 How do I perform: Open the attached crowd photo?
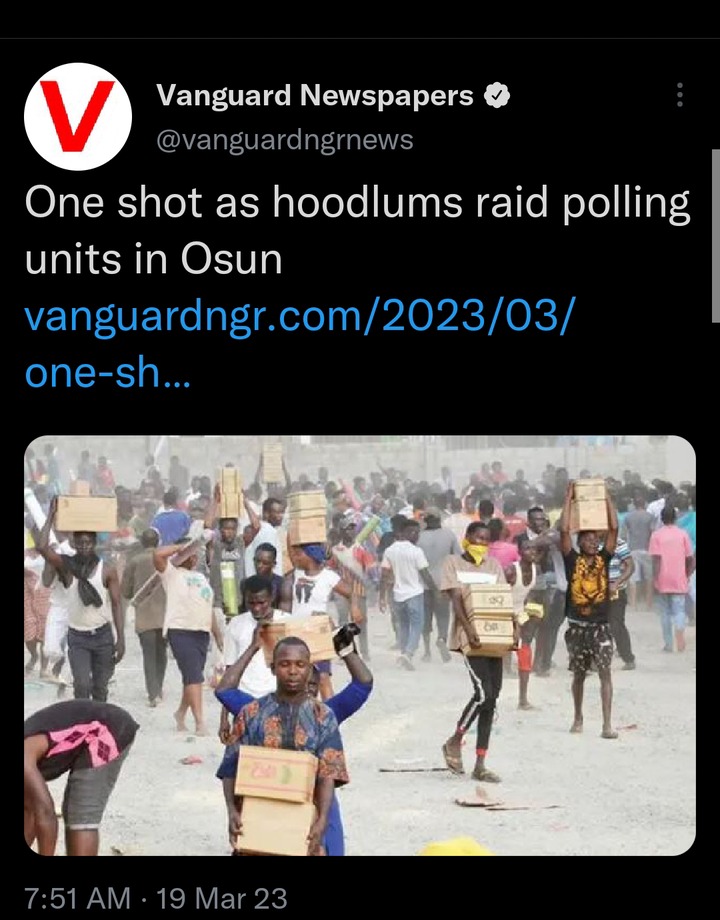pyautogui.click(x=360, y=645)
